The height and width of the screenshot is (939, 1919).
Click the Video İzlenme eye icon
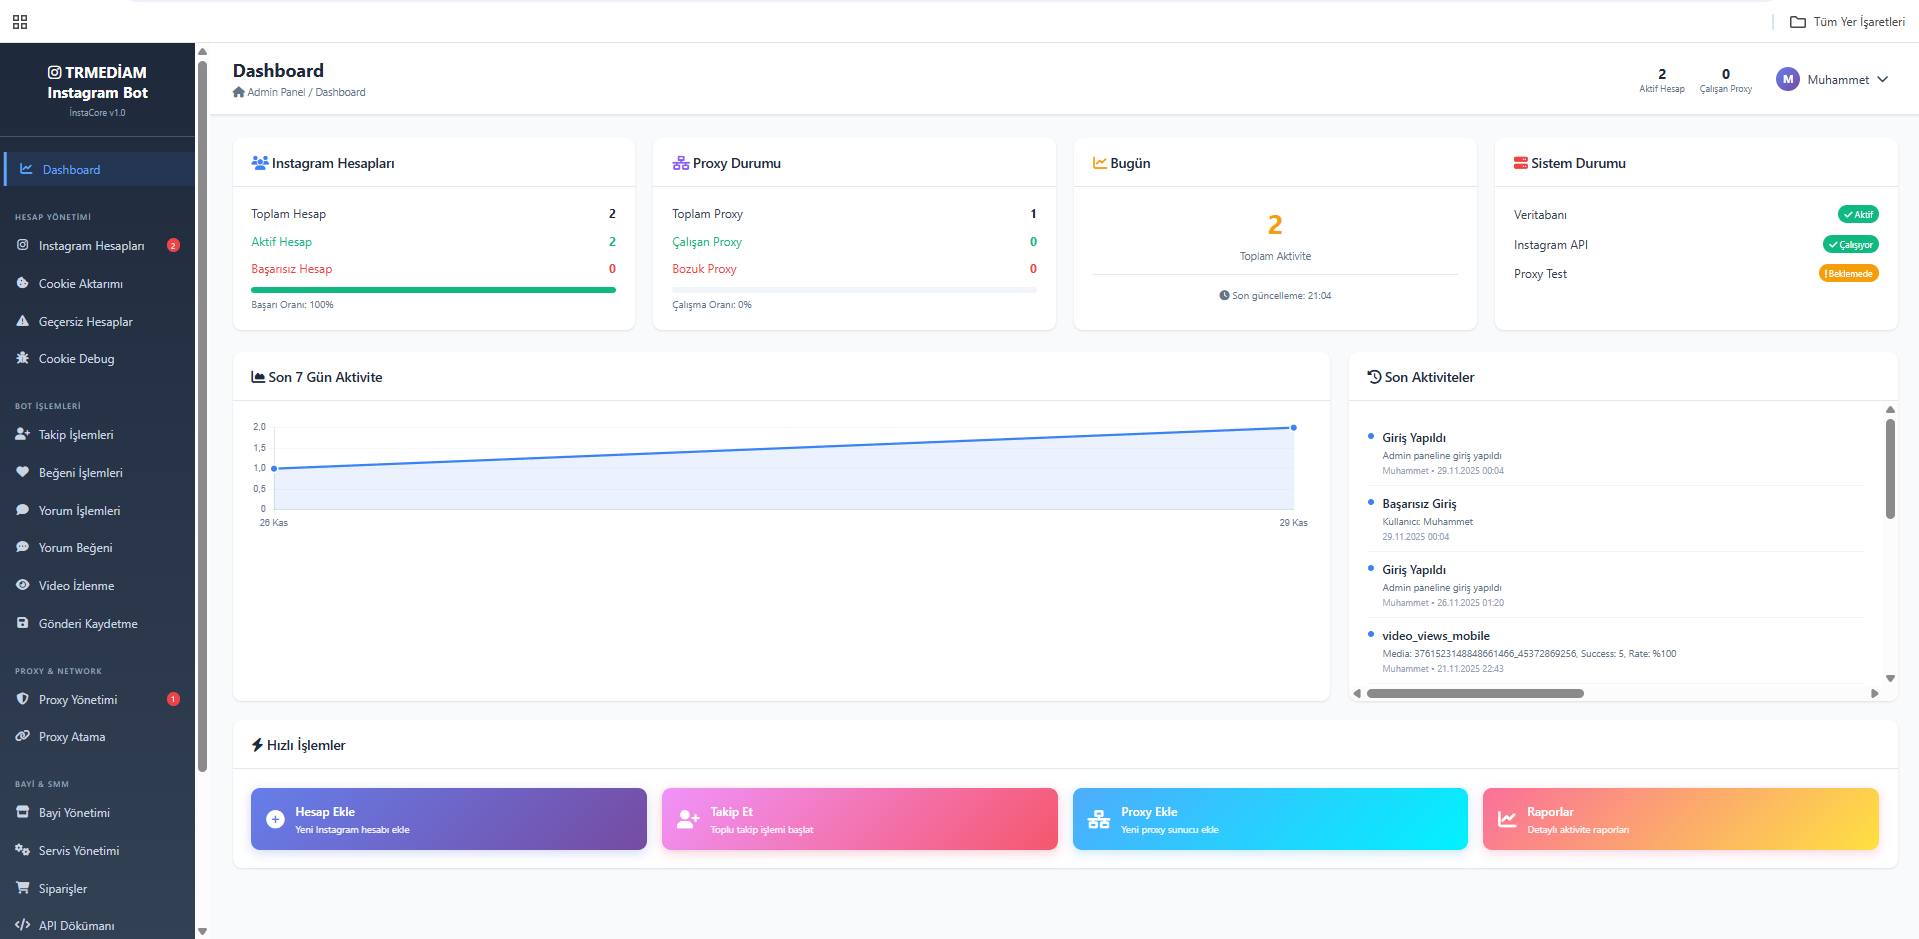tap(22, 585)
